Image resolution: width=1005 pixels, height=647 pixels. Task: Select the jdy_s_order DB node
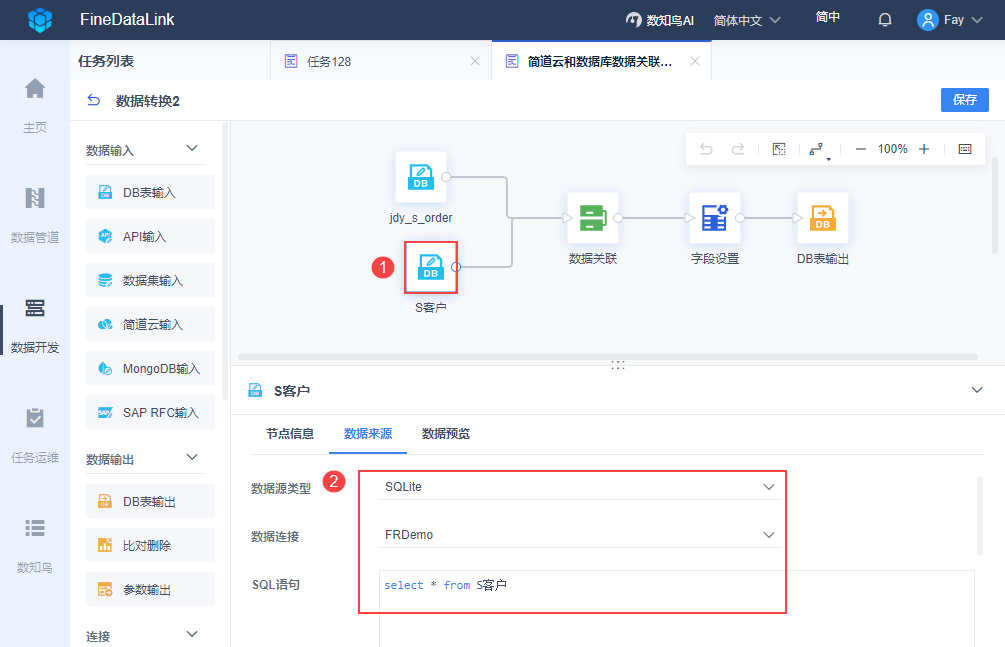point(420,177)
